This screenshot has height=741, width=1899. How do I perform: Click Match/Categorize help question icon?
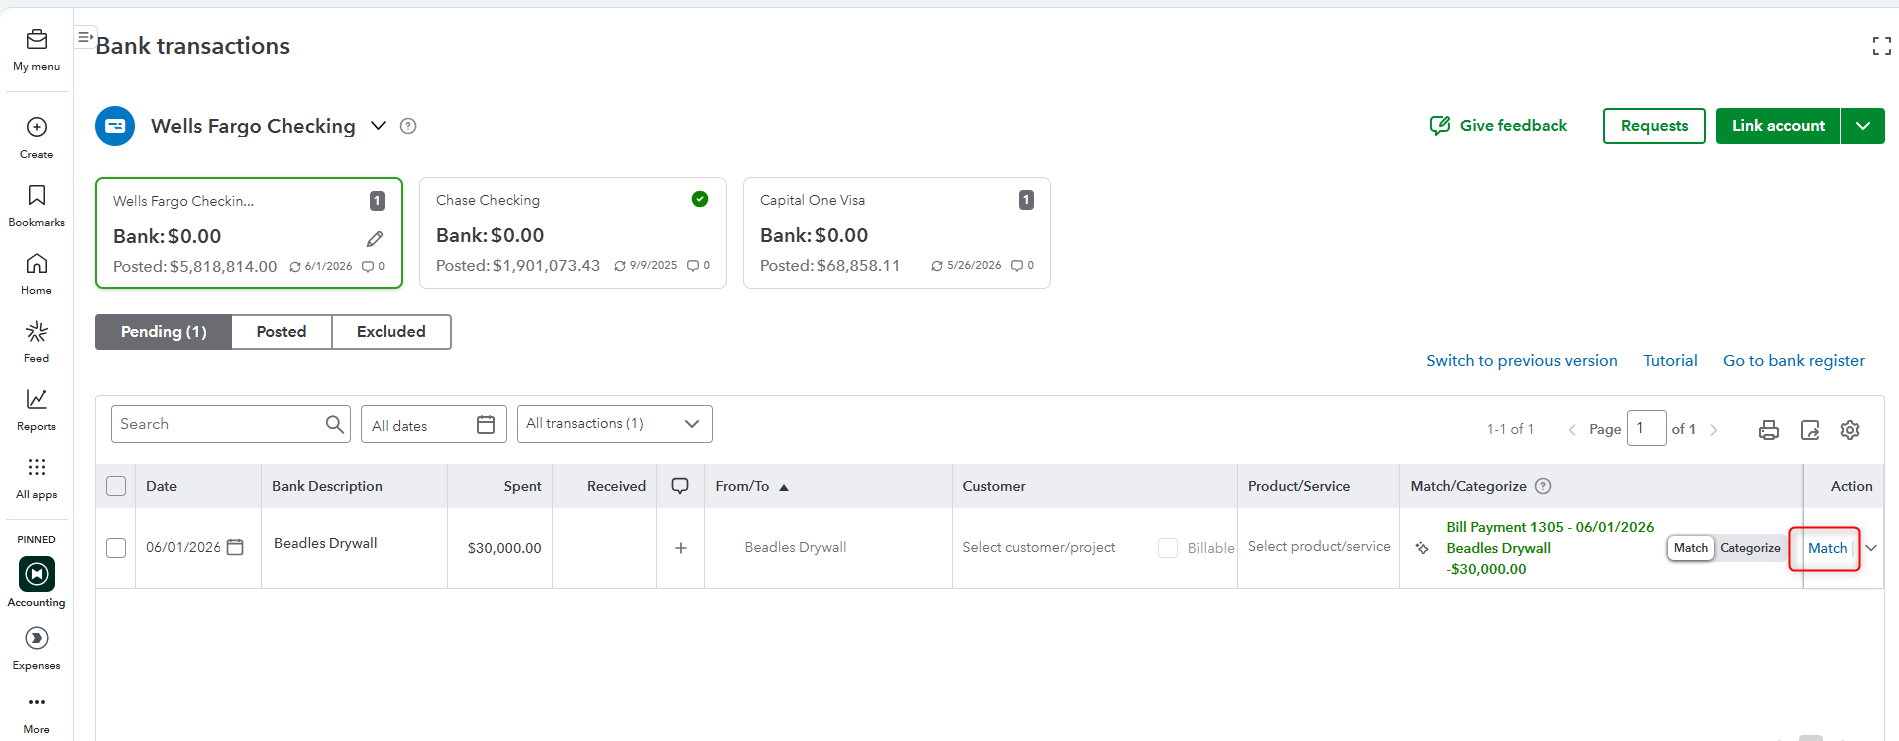[x=1543, y=486]
